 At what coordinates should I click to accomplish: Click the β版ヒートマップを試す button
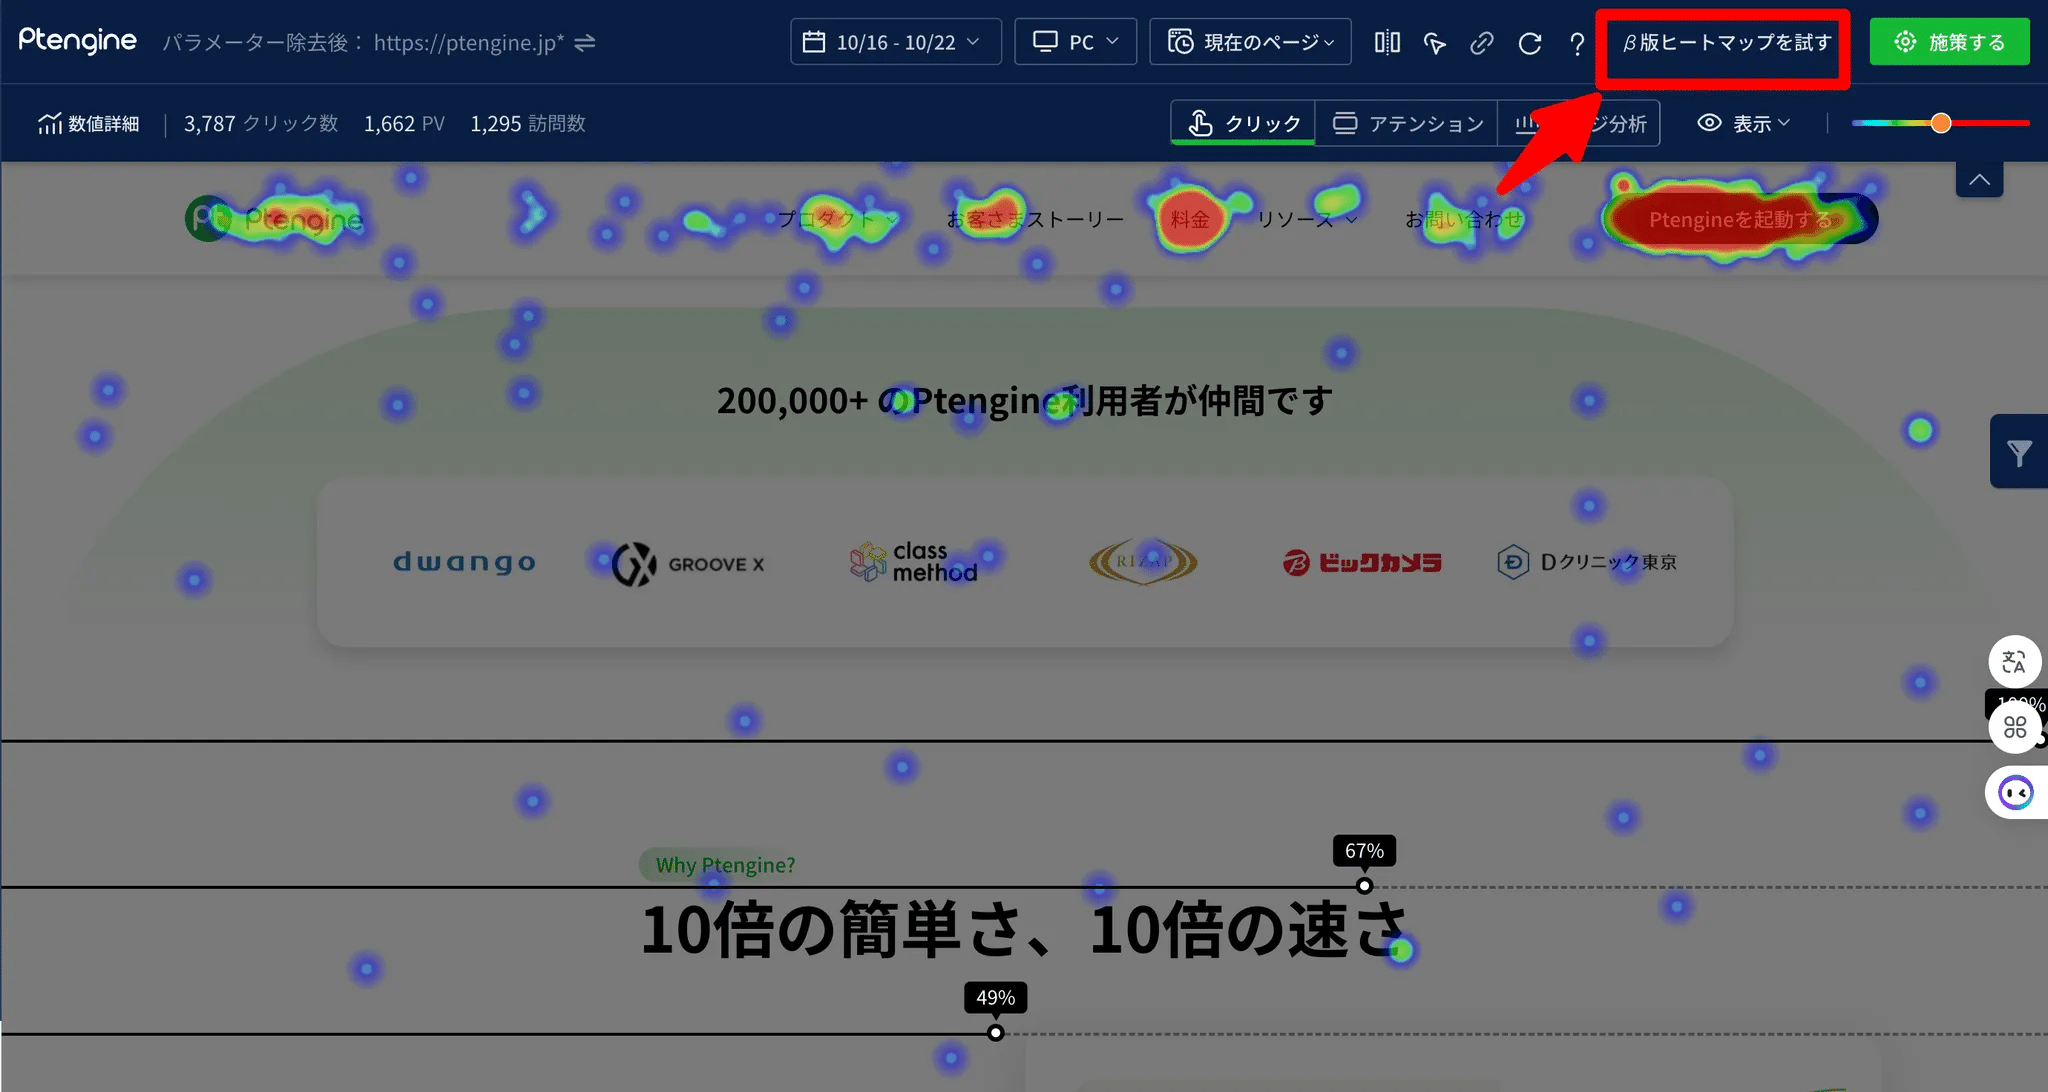click(1723, 47)
